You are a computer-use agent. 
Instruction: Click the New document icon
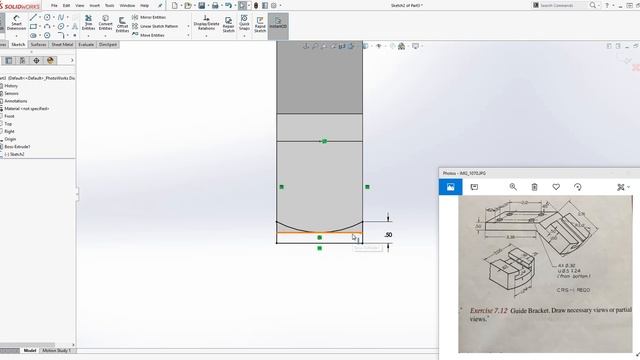coord(175,6)
